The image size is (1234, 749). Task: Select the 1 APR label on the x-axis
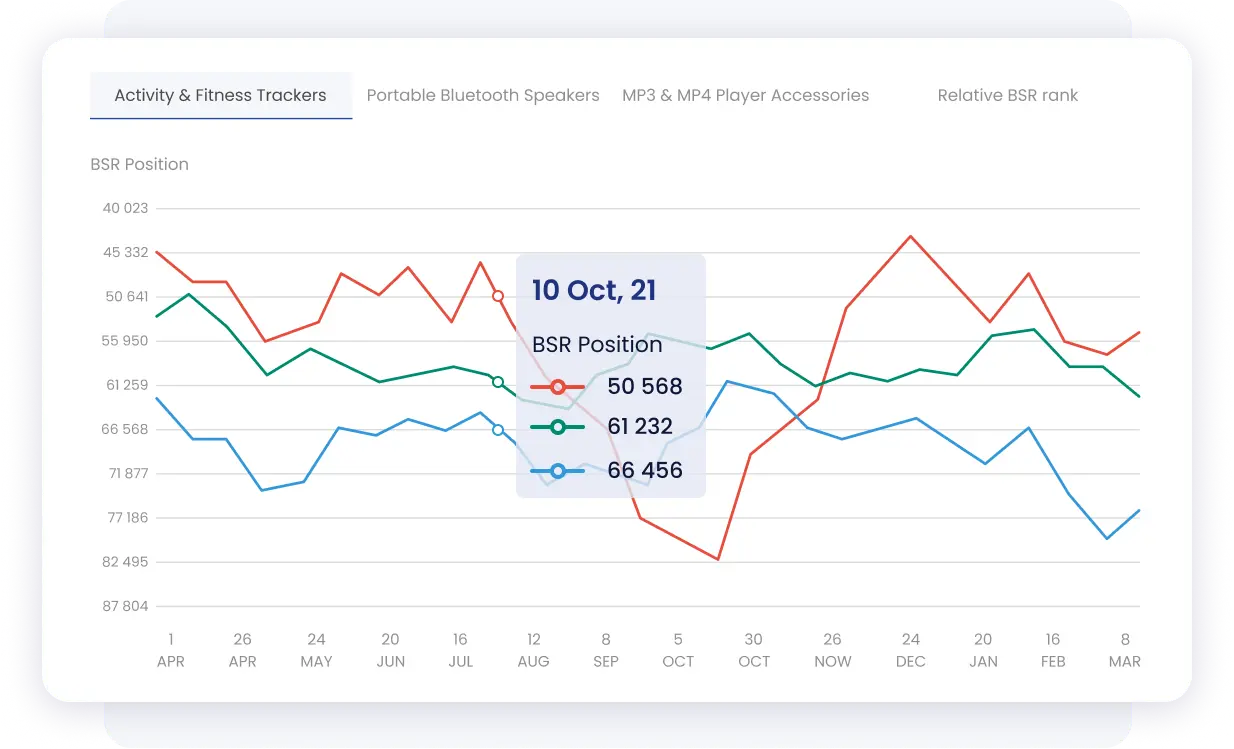coord(171,650)
